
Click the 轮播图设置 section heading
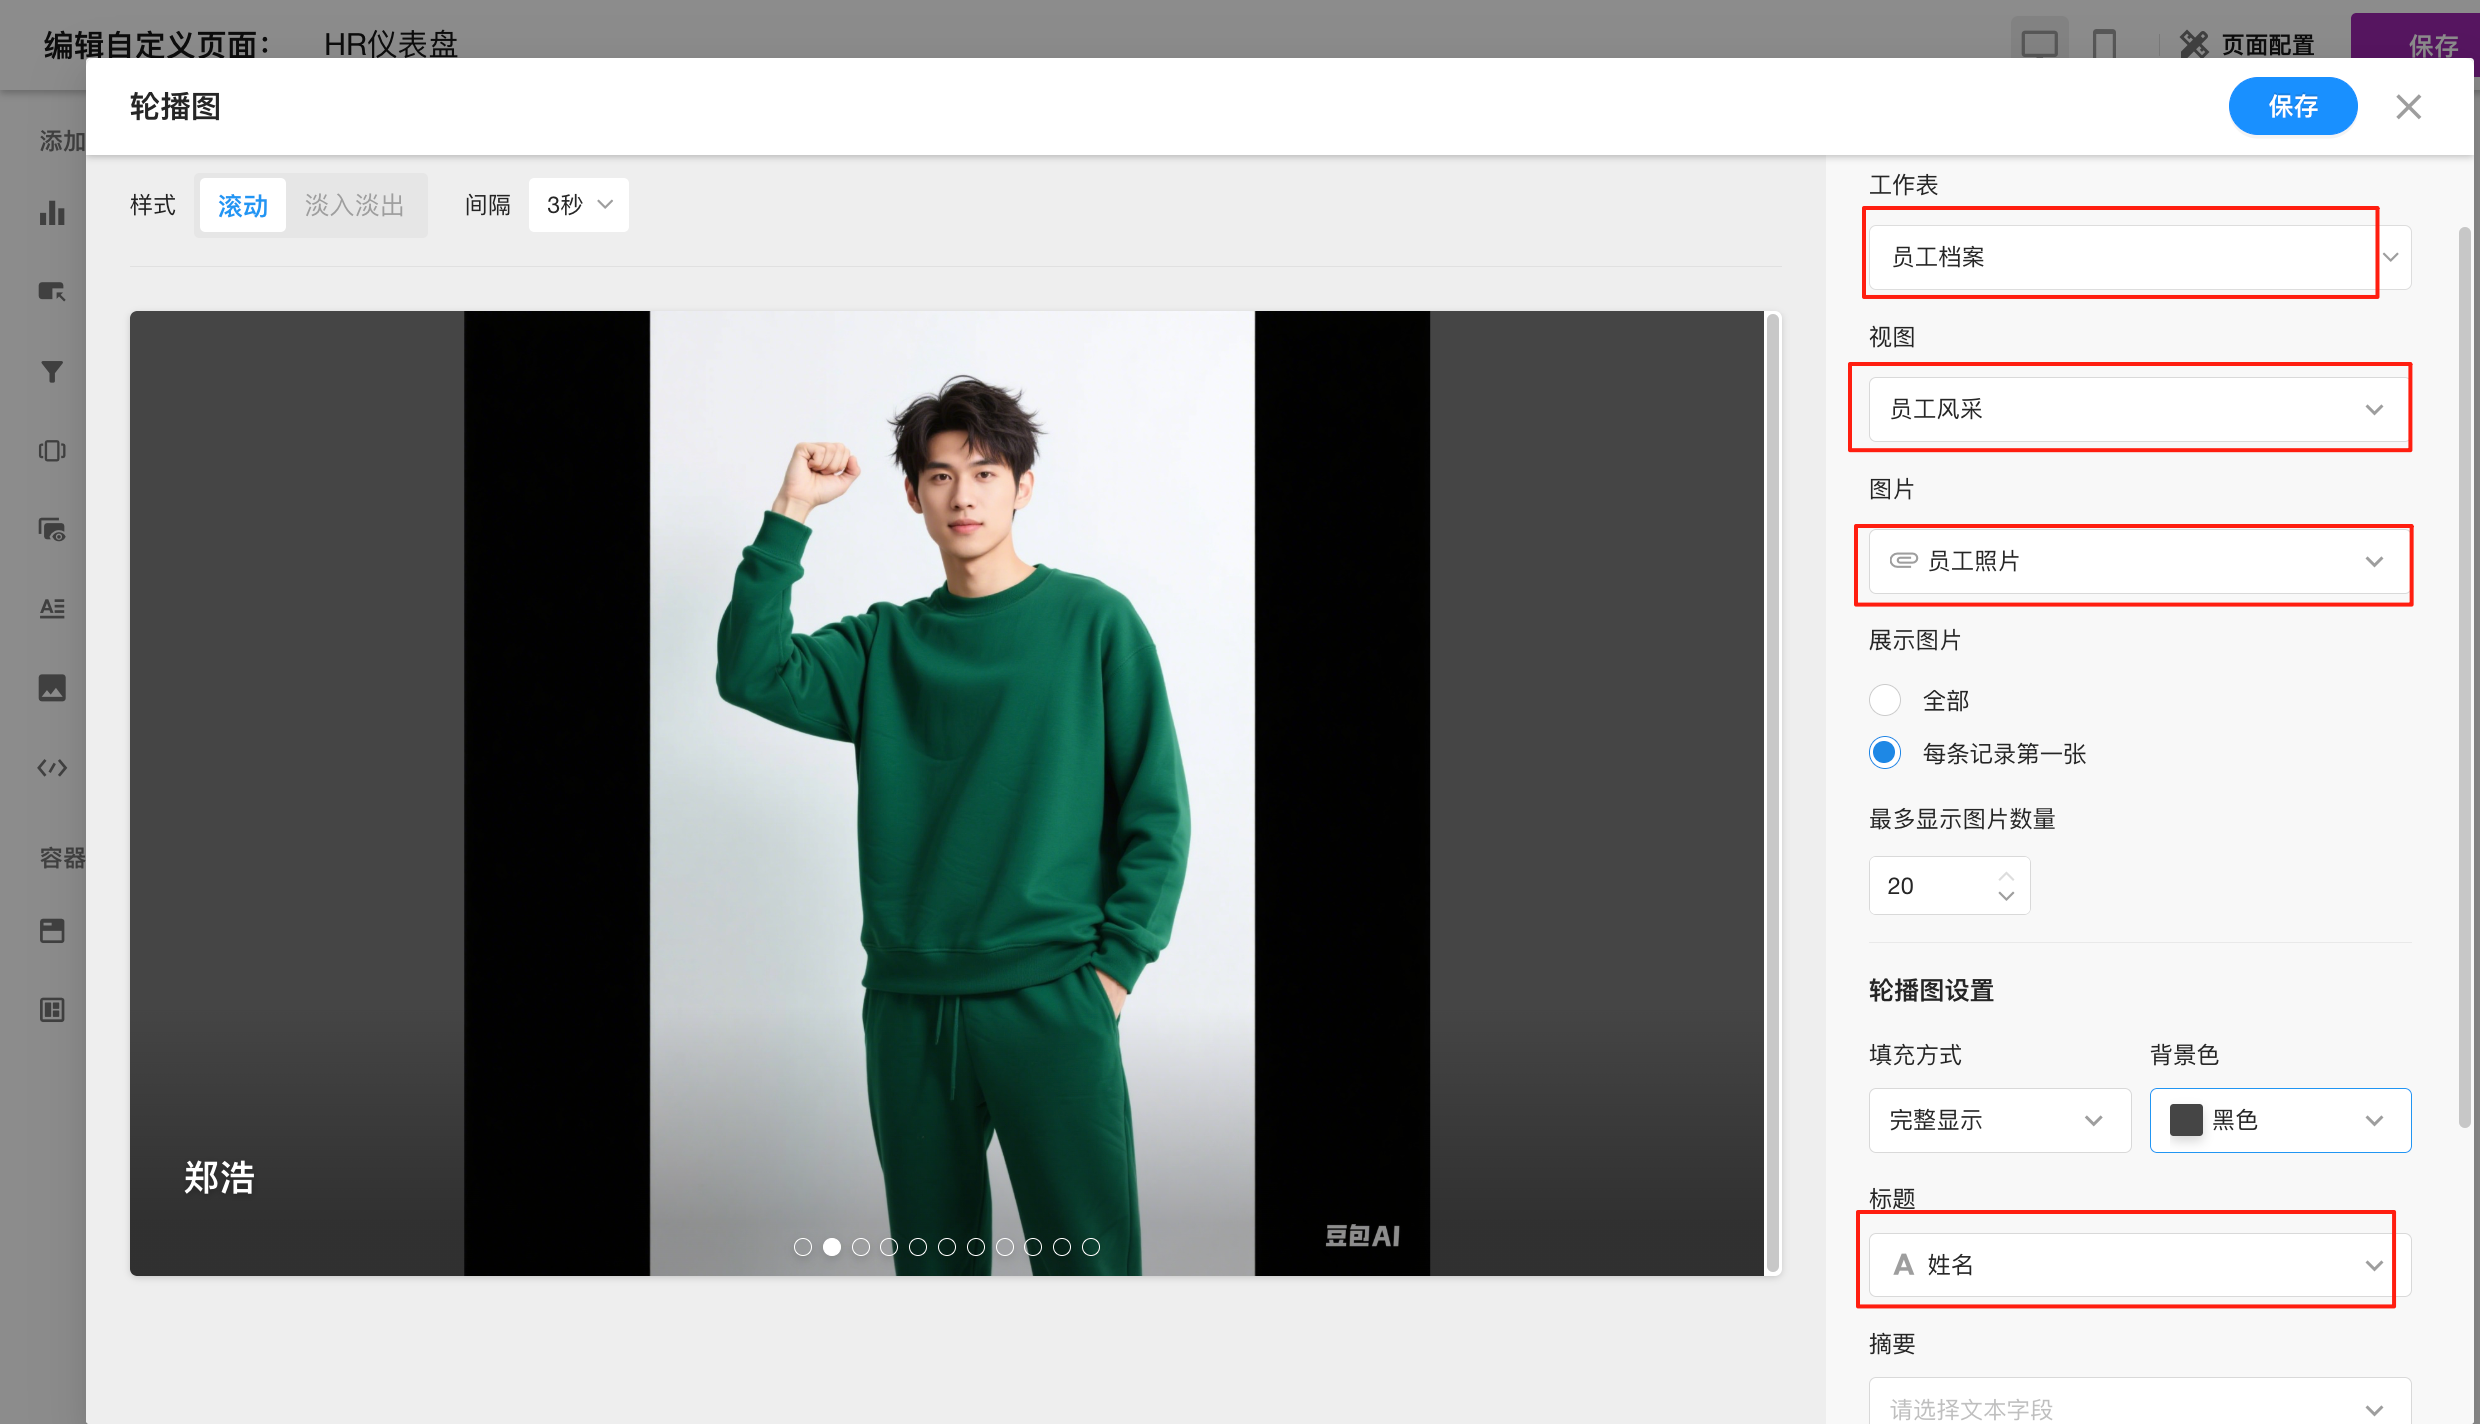point(1931,990)
